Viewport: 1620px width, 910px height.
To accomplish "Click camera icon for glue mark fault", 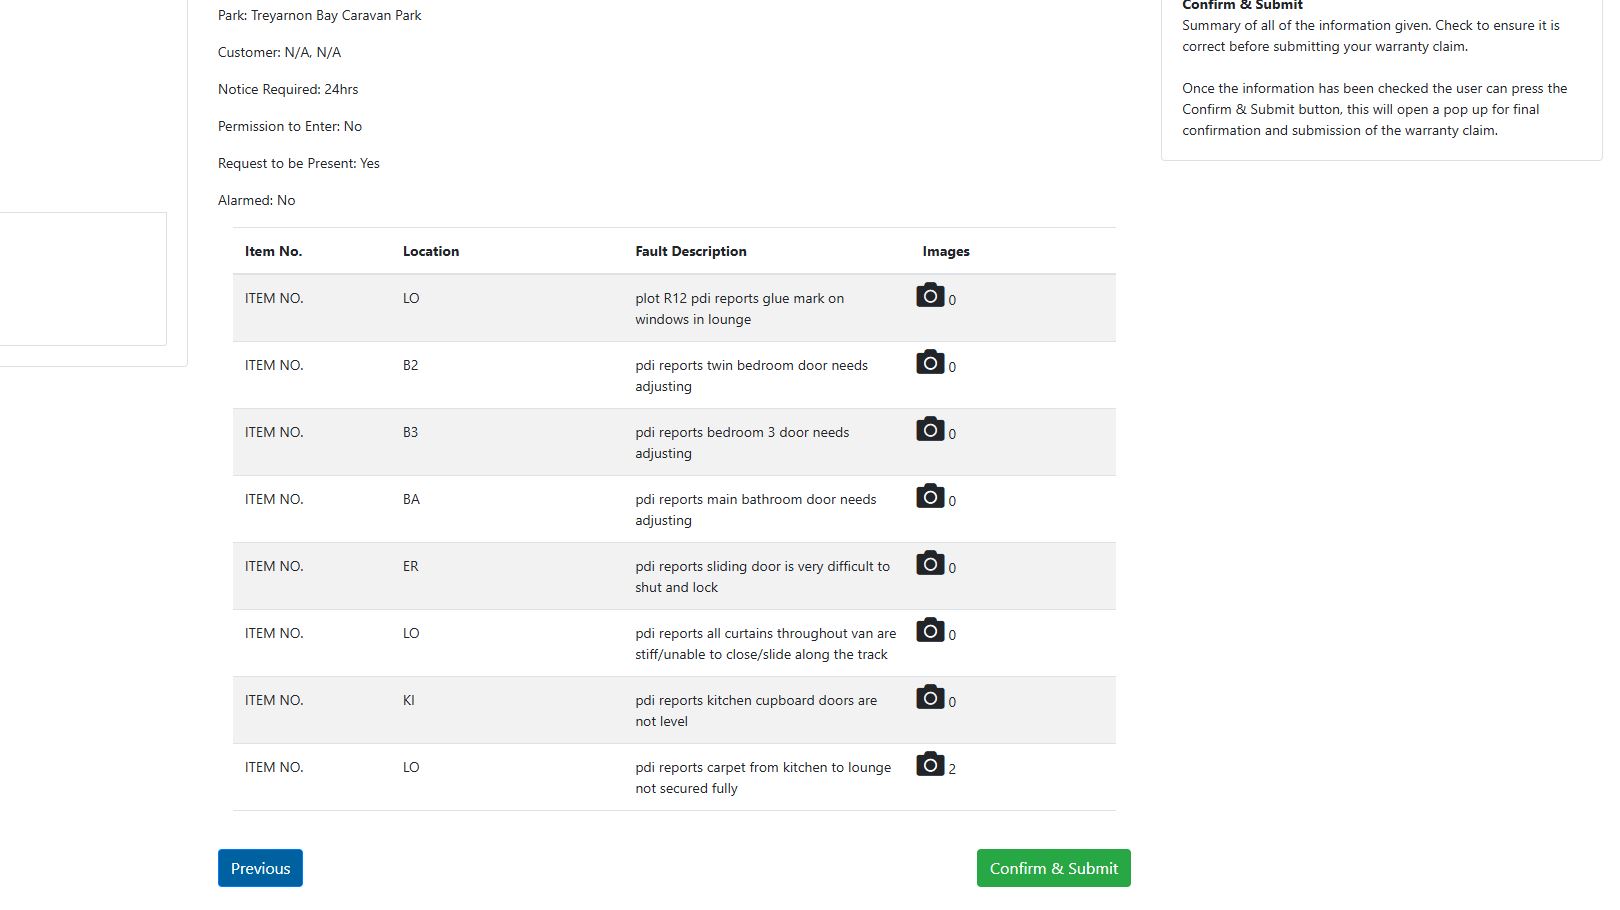I will [x=930, y=296].
